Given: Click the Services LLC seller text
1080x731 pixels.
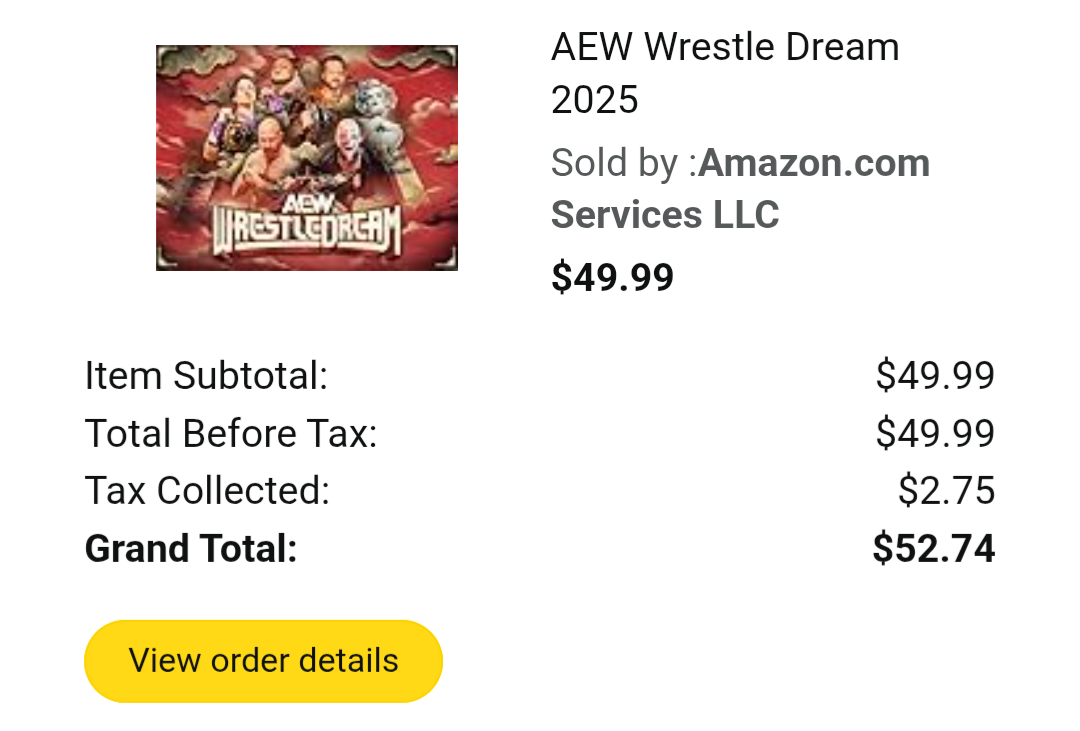Looking at the screenshot, I should (665, 215).
